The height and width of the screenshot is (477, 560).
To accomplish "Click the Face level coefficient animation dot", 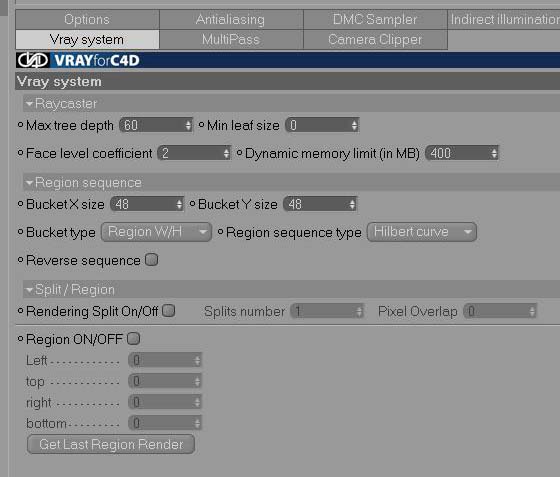I will pos(20,153).
